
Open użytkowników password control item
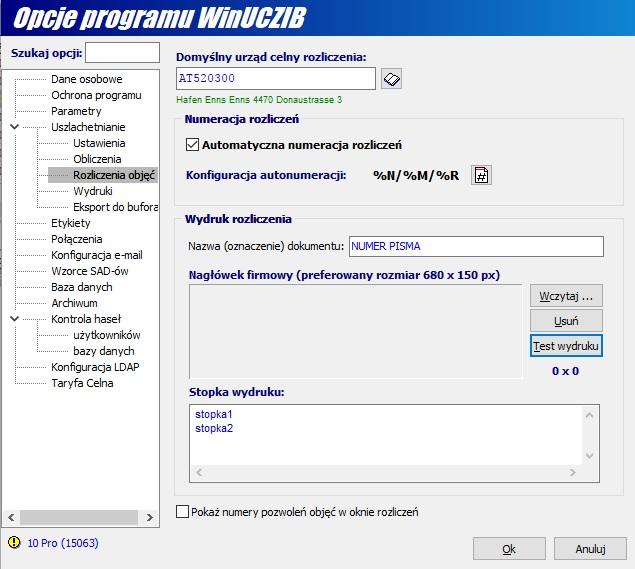(x=107, y=335)
